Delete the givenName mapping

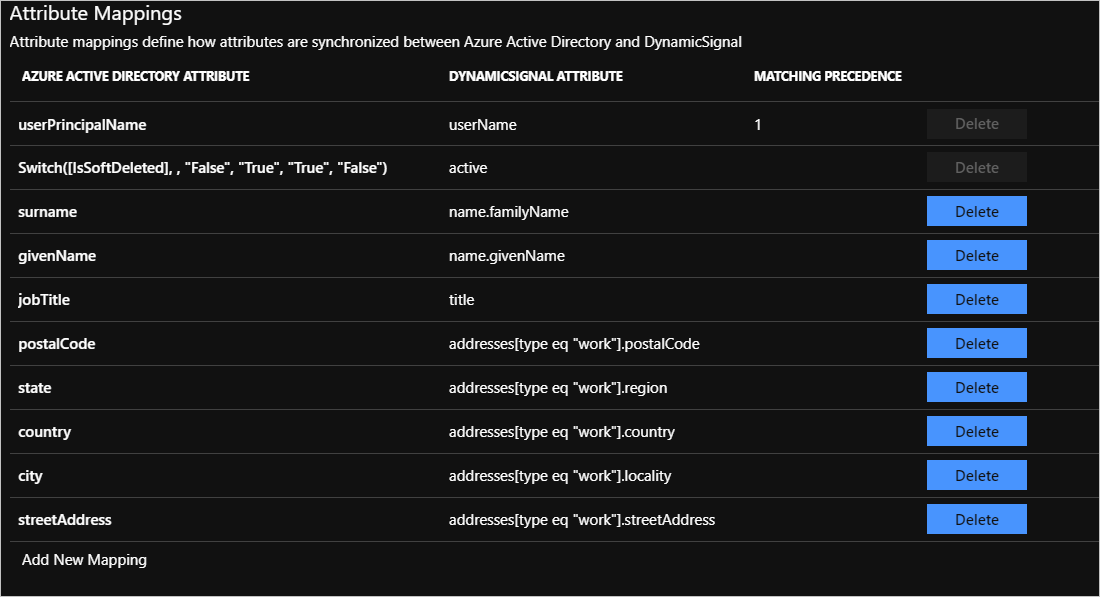(x=977, y=255)
